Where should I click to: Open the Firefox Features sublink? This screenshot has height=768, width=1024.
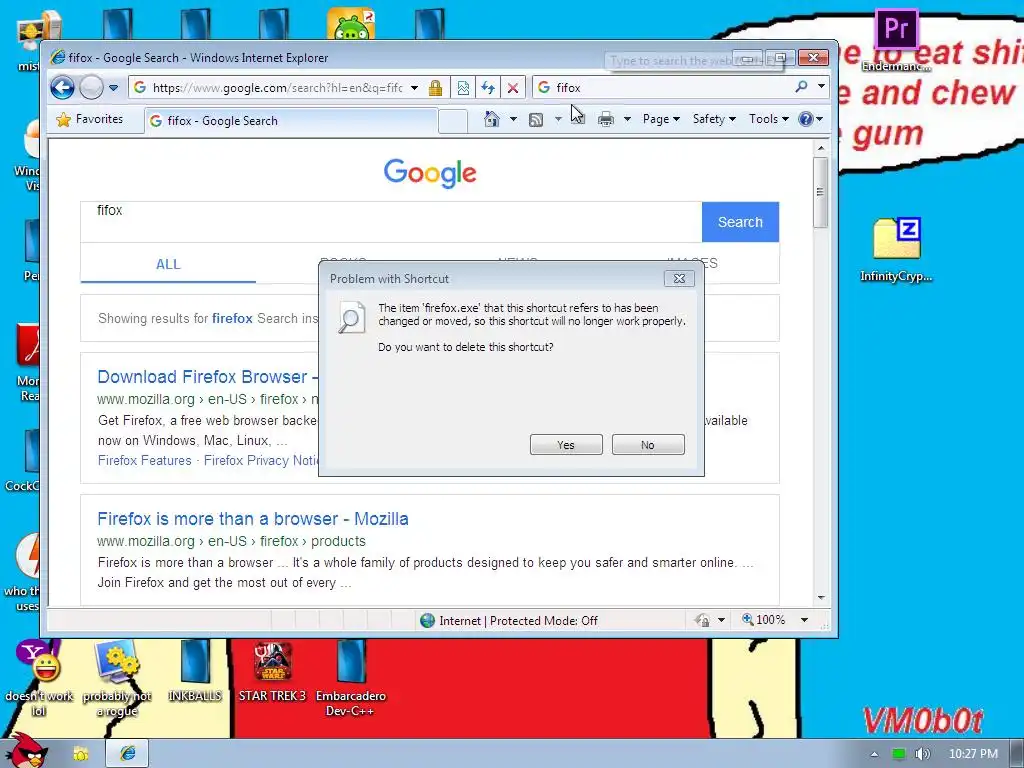point(144,460)
